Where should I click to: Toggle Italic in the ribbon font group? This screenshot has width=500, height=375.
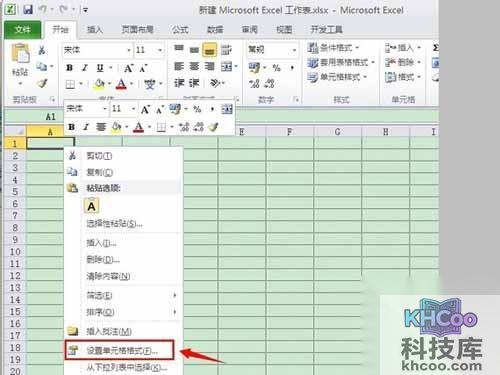point(85,68)
